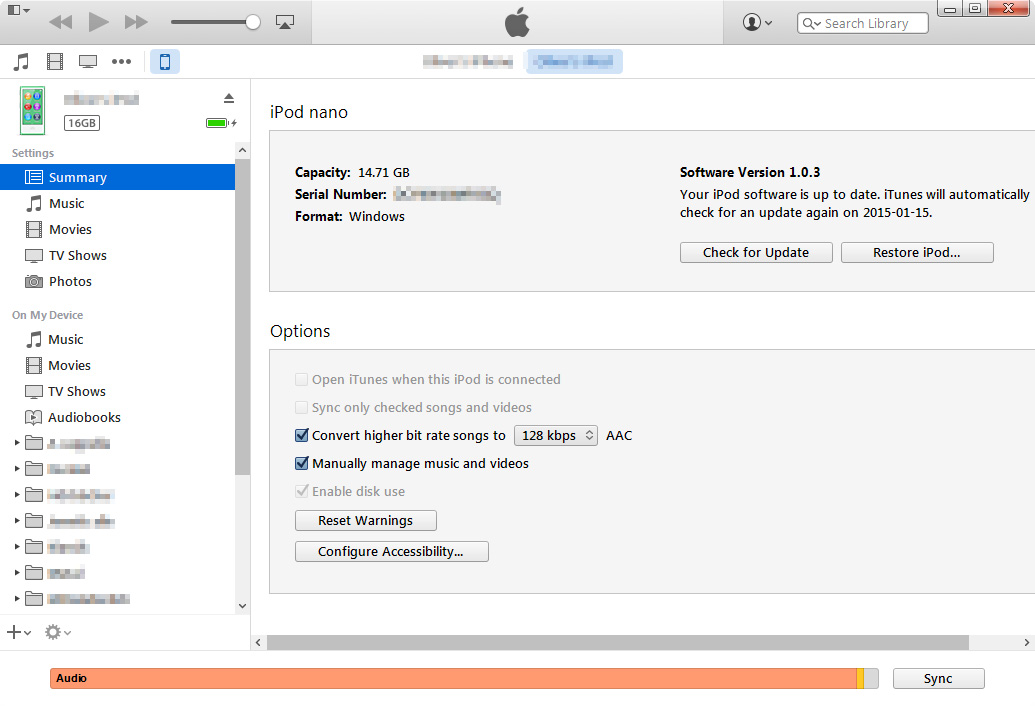Click the Capacity 14.71 GB value
Screen dimensions: 1035x706
(384, 173)
